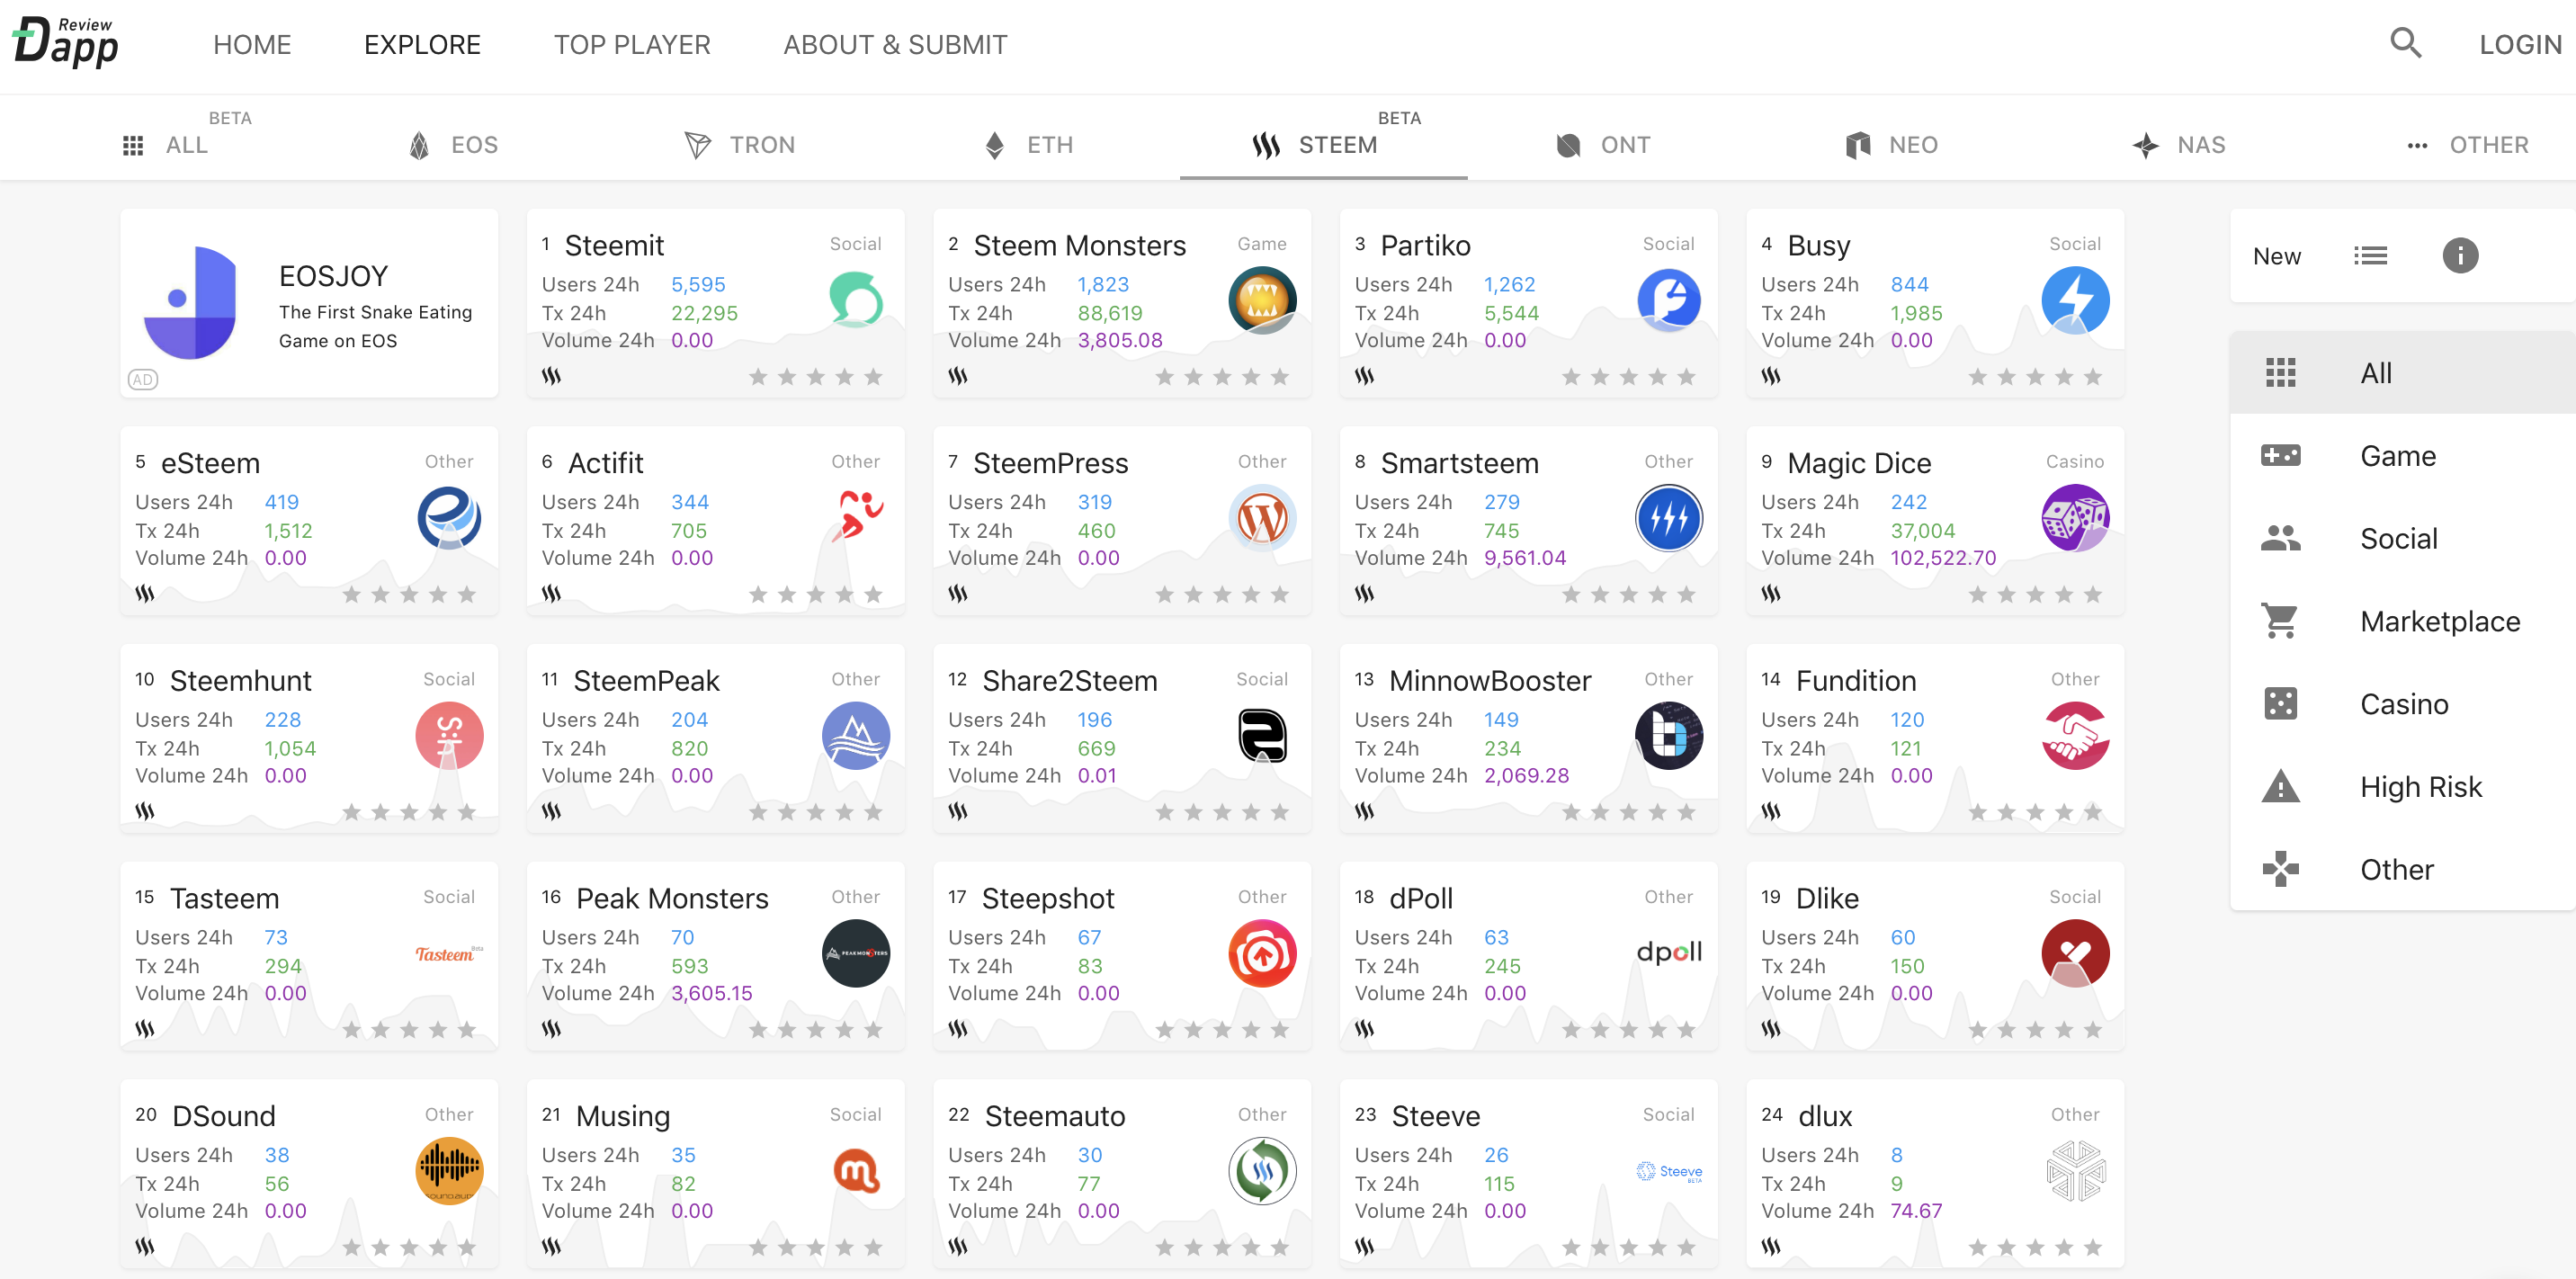Click the Peak Monsters logo
The width and height of the screenshot is (2576, 1279).
click(x=856, y=953)
